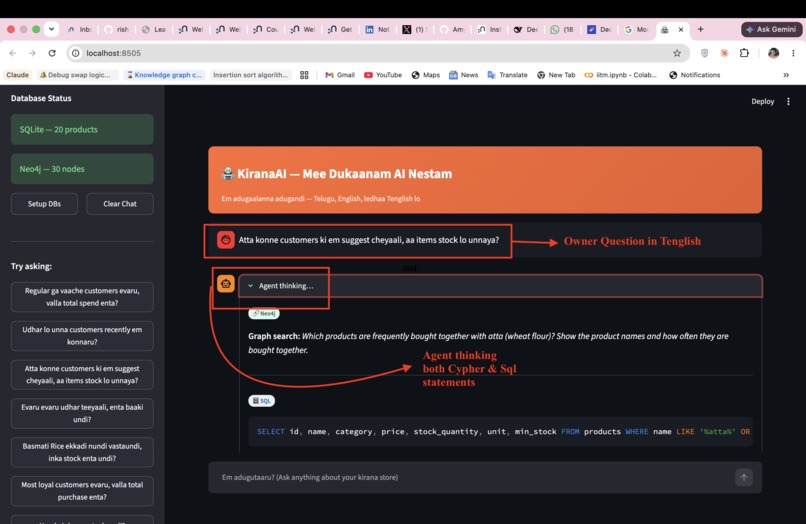Screen dimensions: 806x524
Task: Click the 'Database Status' sidebar heading
Action: point(41,98)
